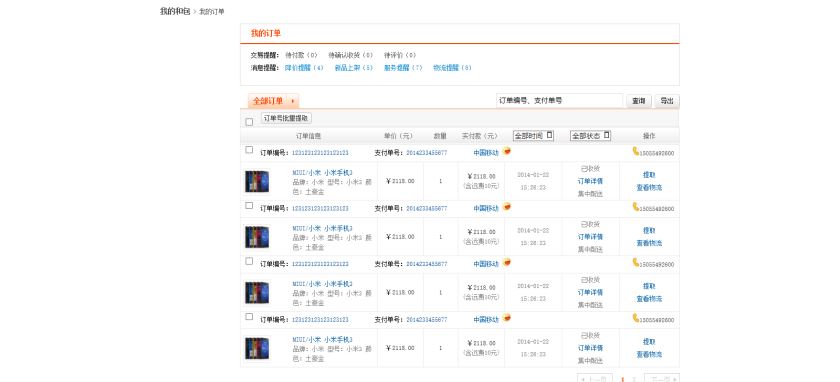Open the fourth order's MIUI/小米 product title
This screenshot has height=382, width=840.
pyautogui.click(x=322, y=340)
